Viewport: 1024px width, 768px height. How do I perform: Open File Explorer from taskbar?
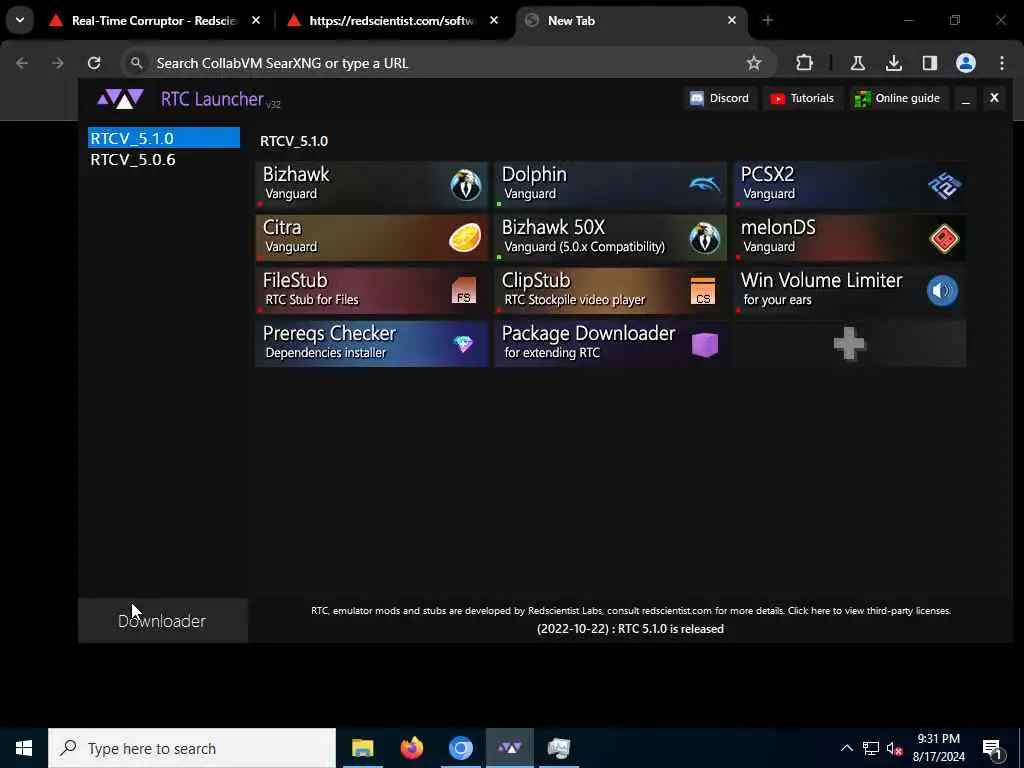pyautogui.click(x=362, y=748)
